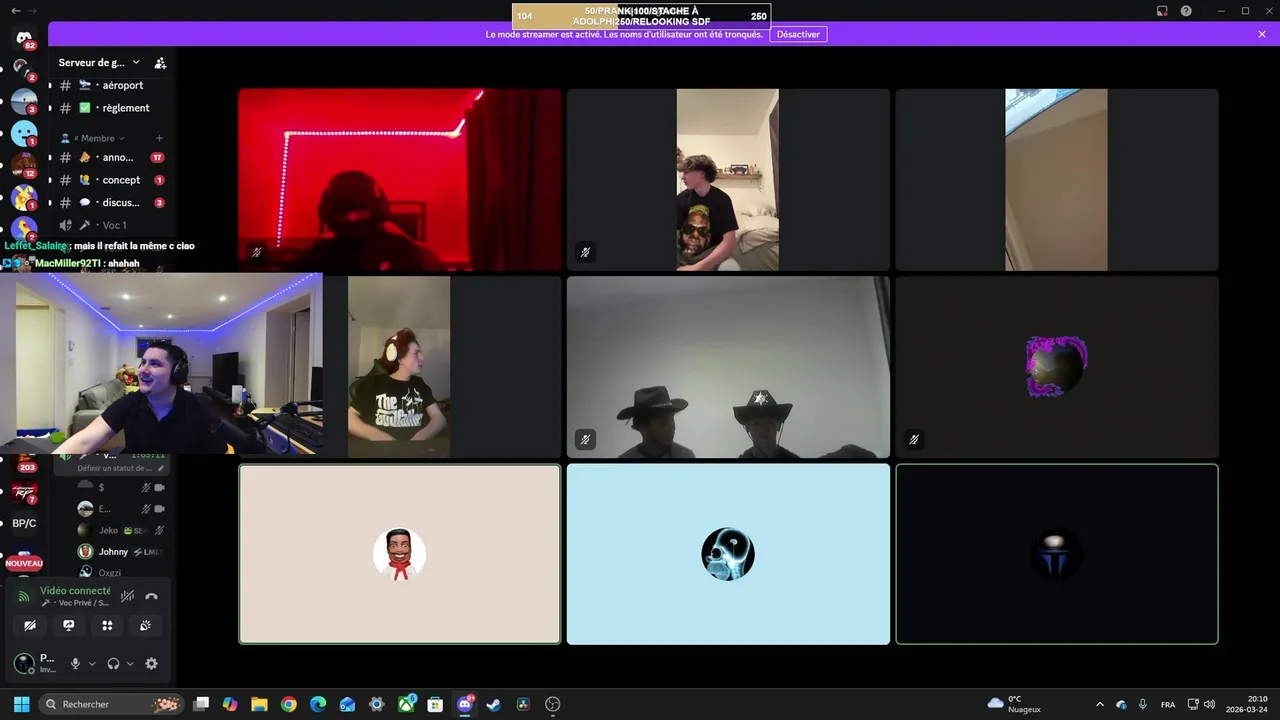Click the connection signal strength icon
The image size is (1280, 720).
tap(24, 596)
